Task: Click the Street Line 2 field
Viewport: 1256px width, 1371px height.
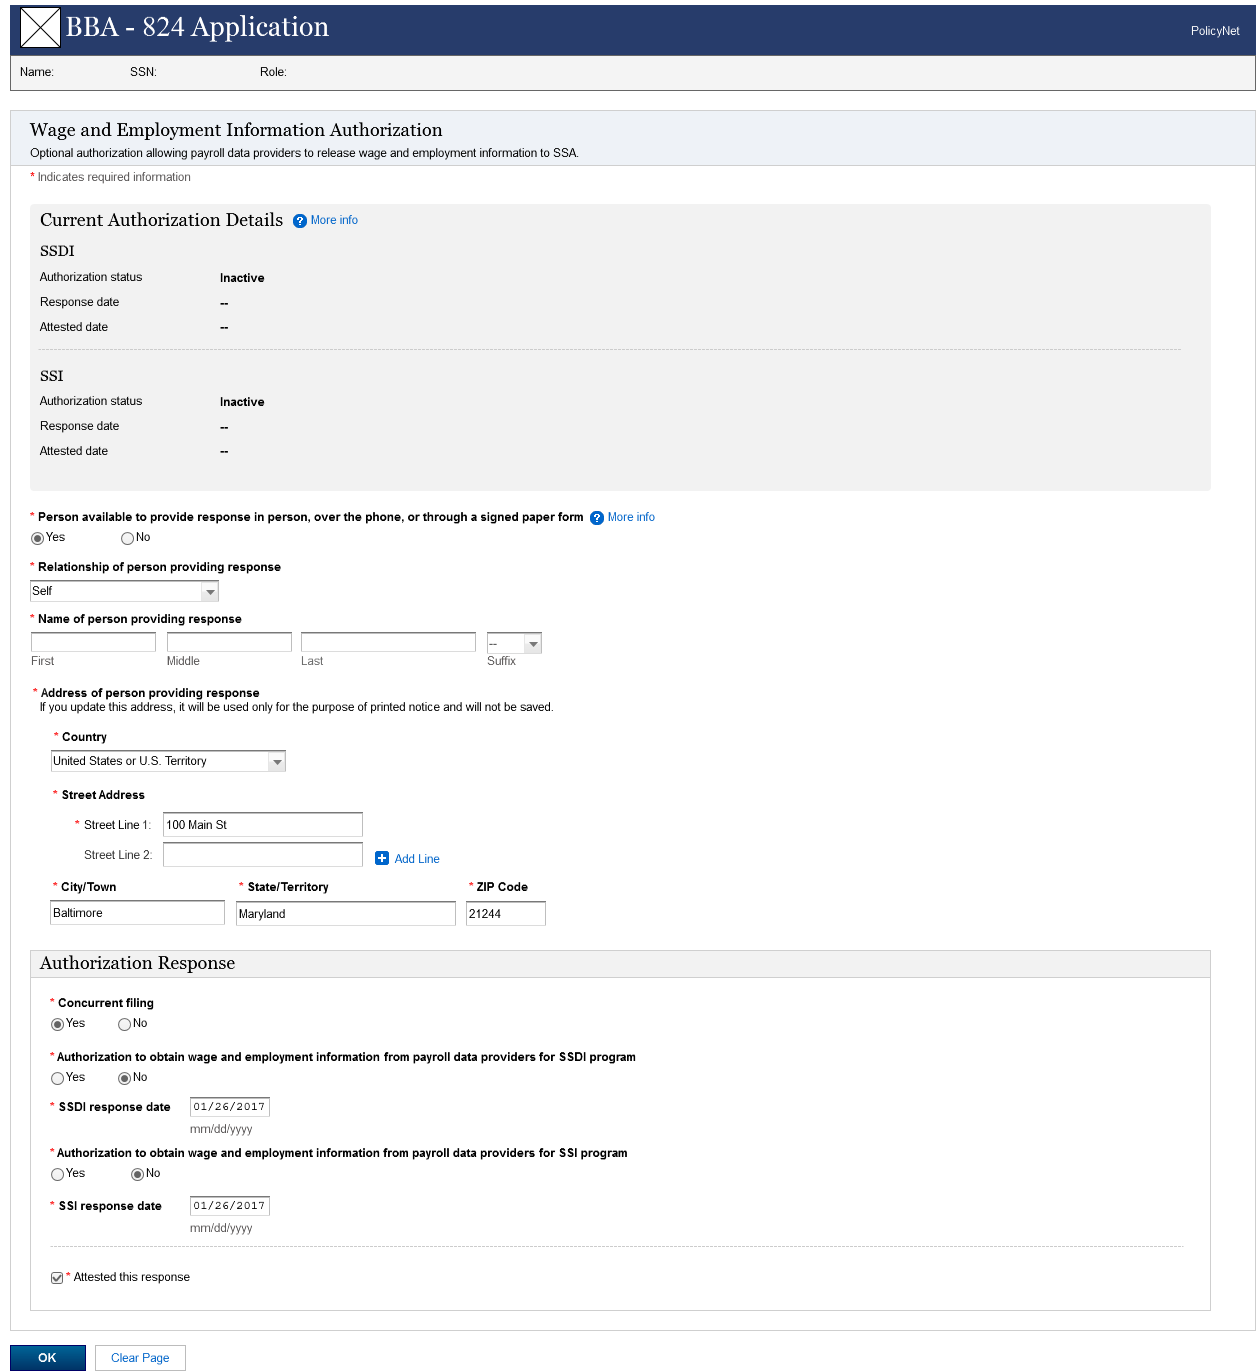Action: click(262, 855)
